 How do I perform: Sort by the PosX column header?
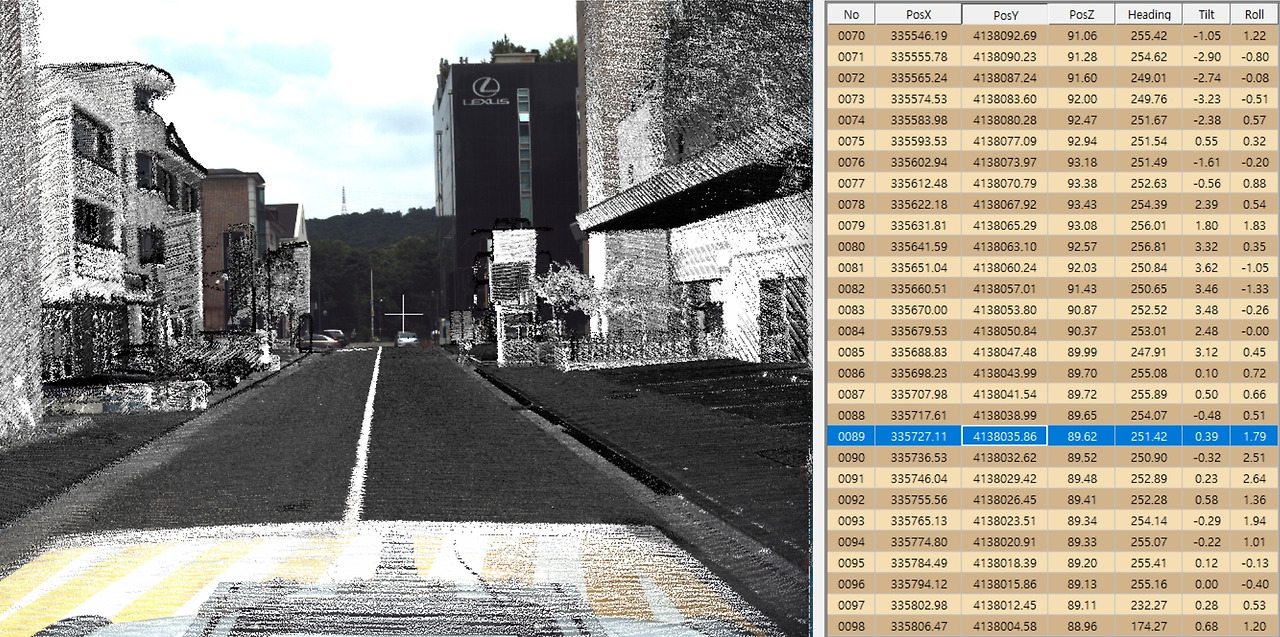[x=918, y=14]
